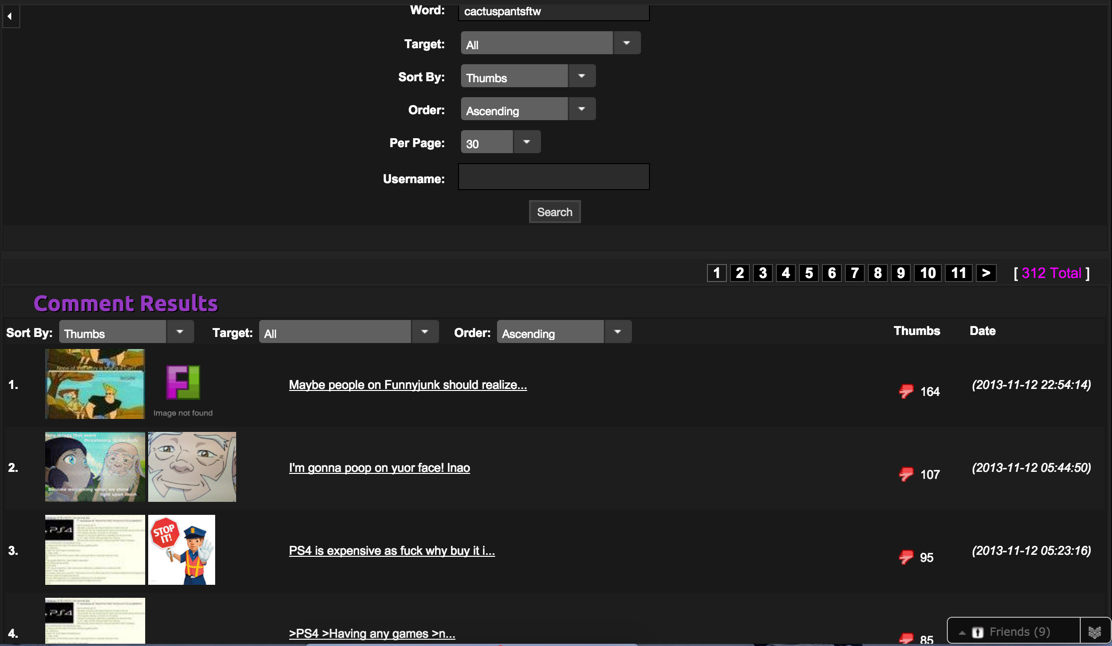Click thumbs-down icon next to 95
Viewport: 1112px width, 646px height.
coord(906,558)
